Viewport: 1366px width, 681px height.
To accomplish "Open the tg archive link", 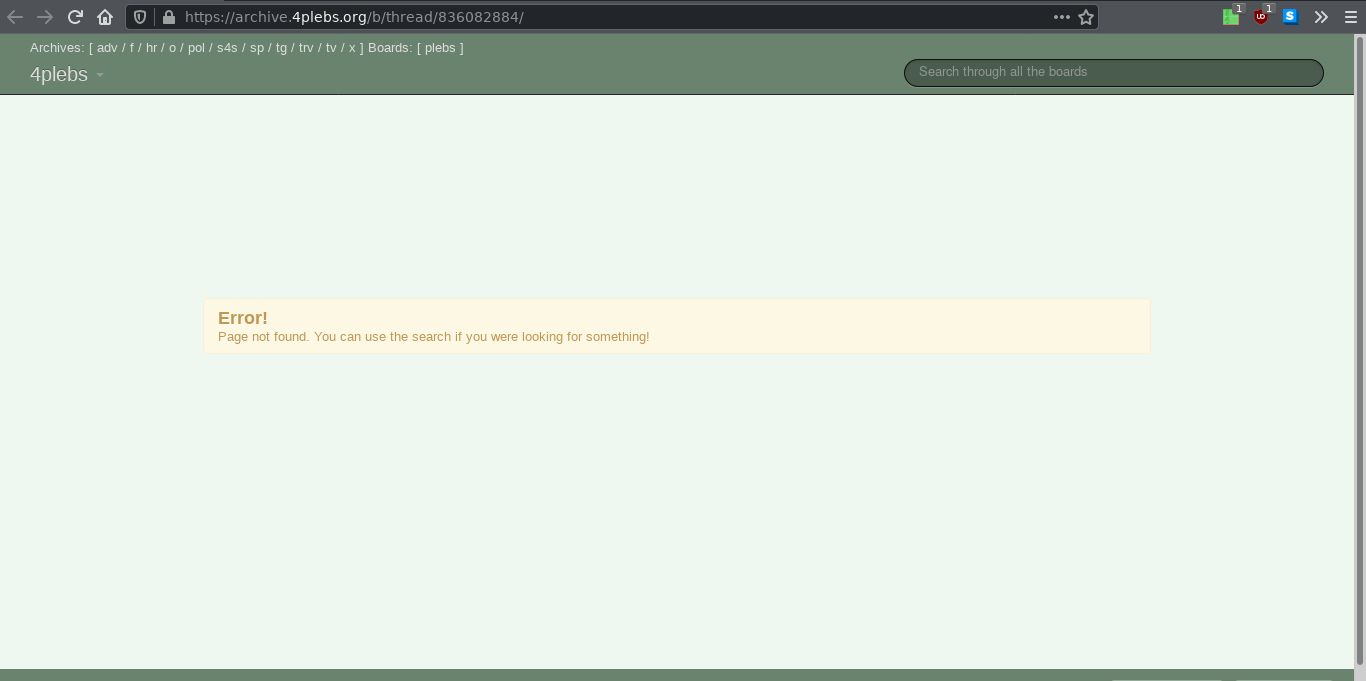I will tap(281, 48).
